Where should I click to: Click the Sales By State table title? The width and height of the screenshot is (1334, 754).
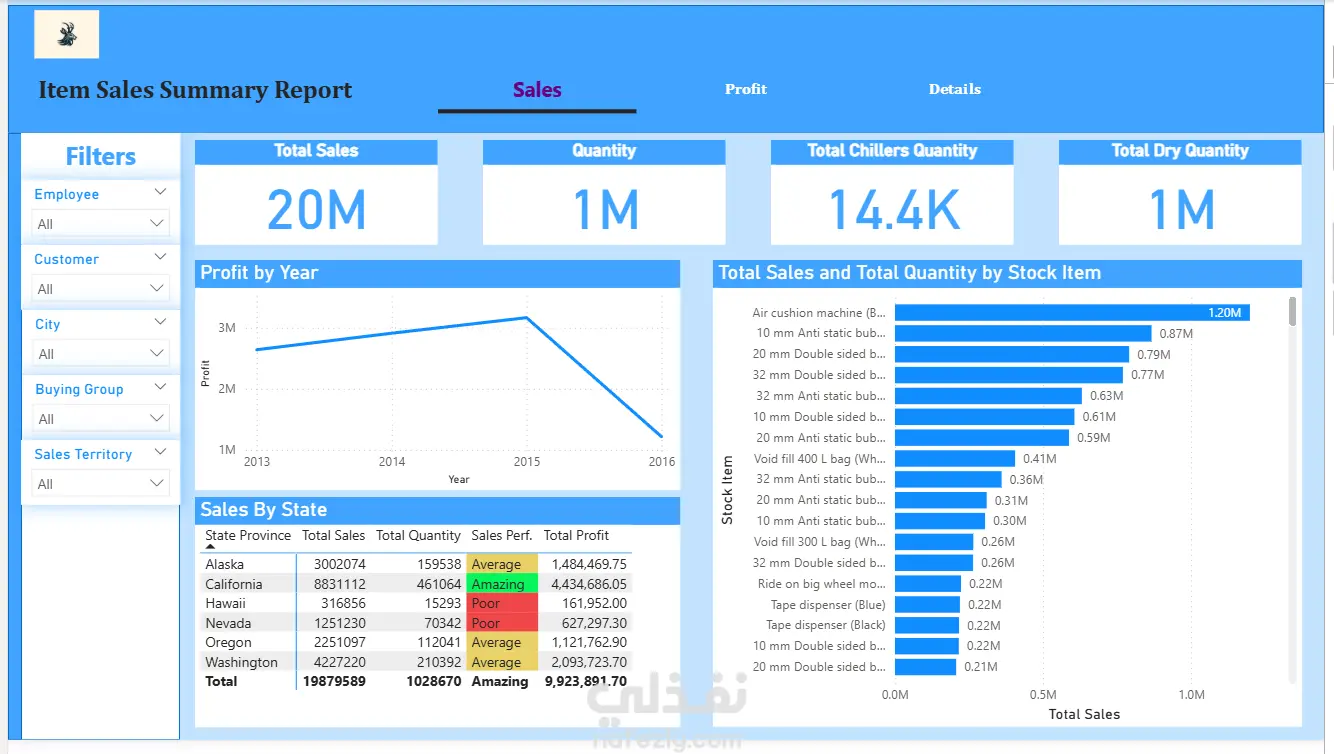(264, 510)
